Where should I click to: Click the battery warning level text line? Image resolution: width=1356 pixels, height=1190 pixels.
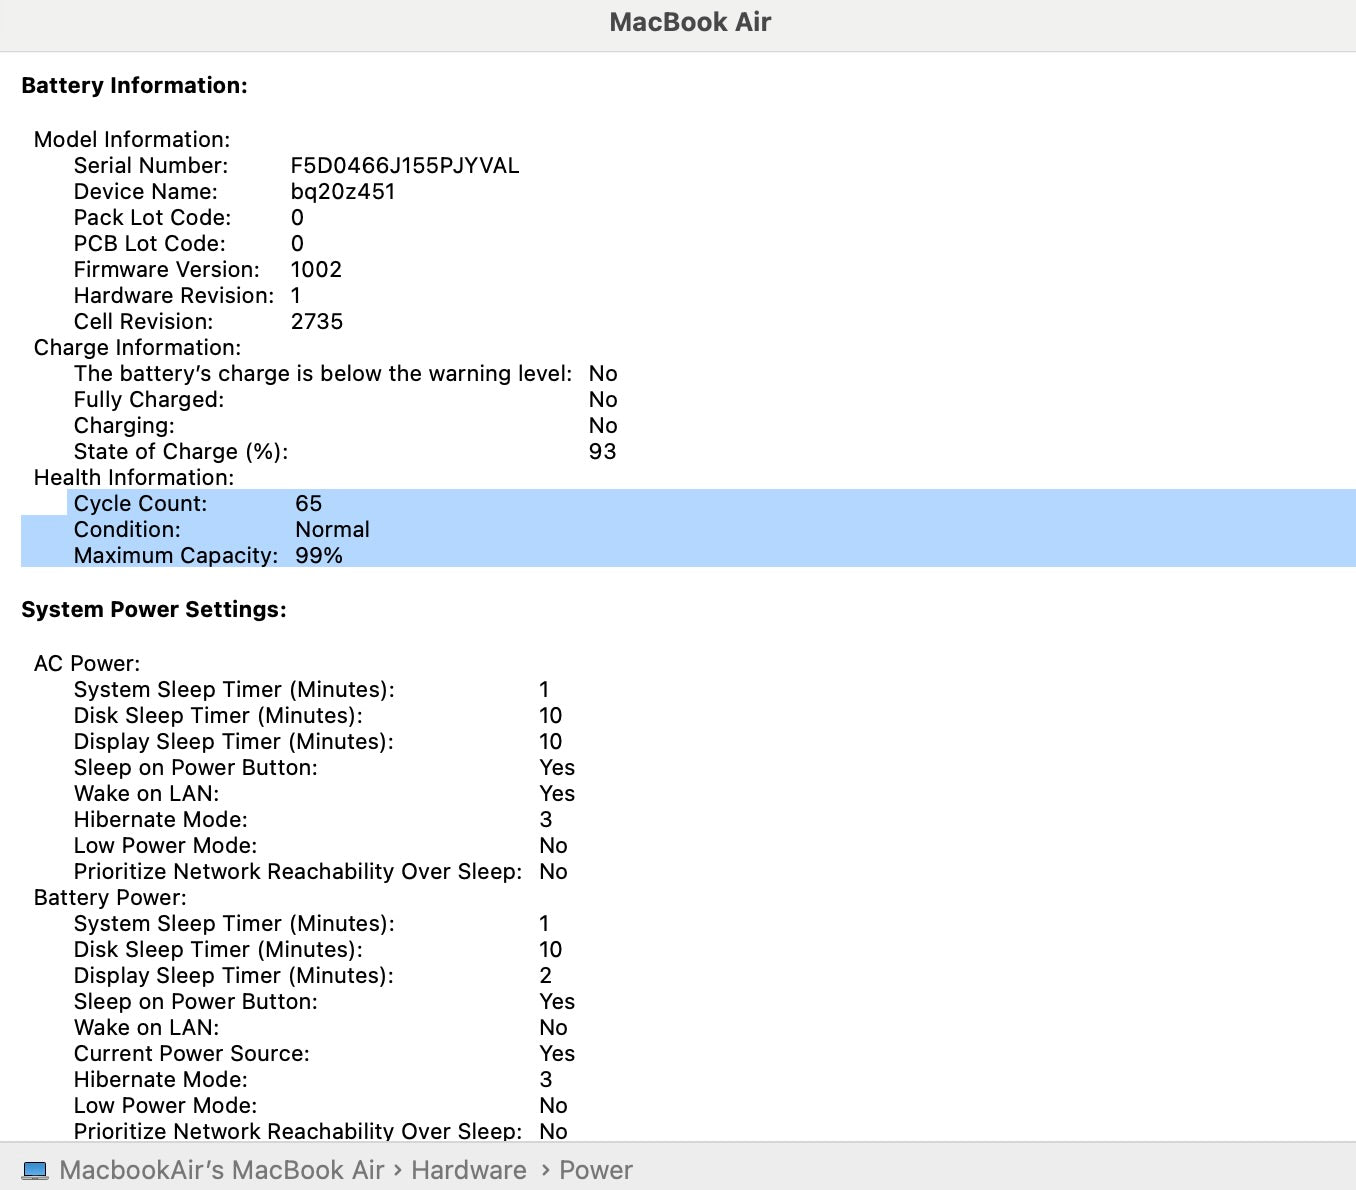(x=323, y=374)
